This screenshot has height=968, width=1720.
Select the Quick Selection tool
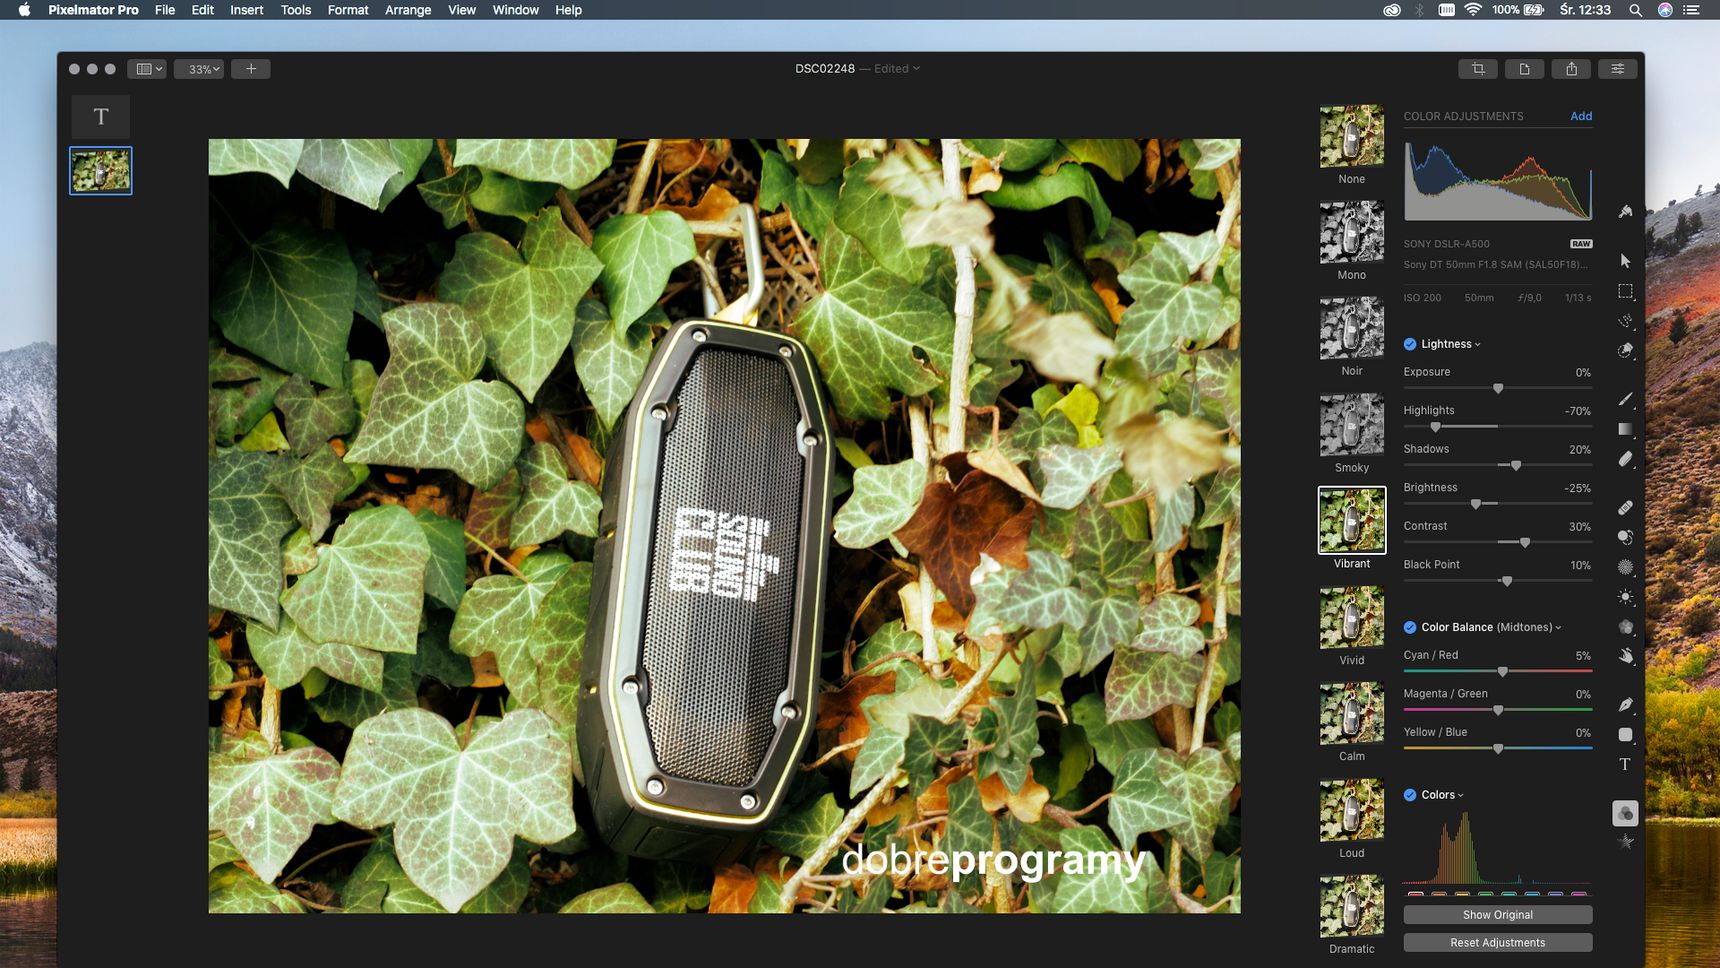click(x=1626, y=351)
